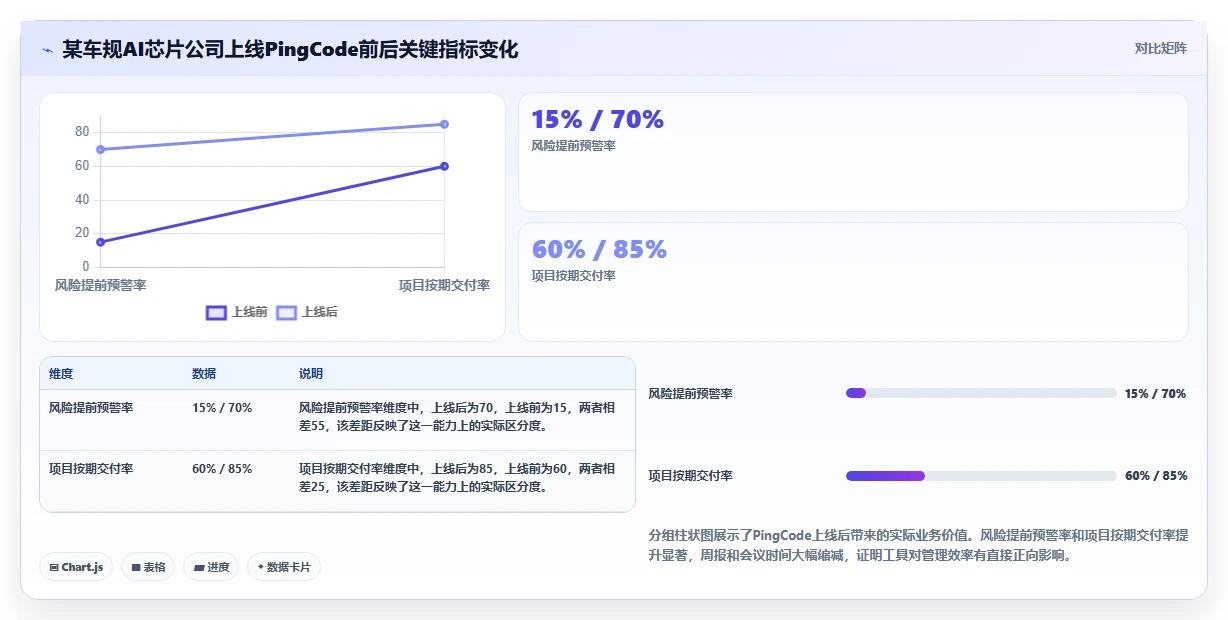Click the 项目按期交付率 x-axis label in chart
The height and width of the screenshot is (620, 1228).
(x=444, y=285)
